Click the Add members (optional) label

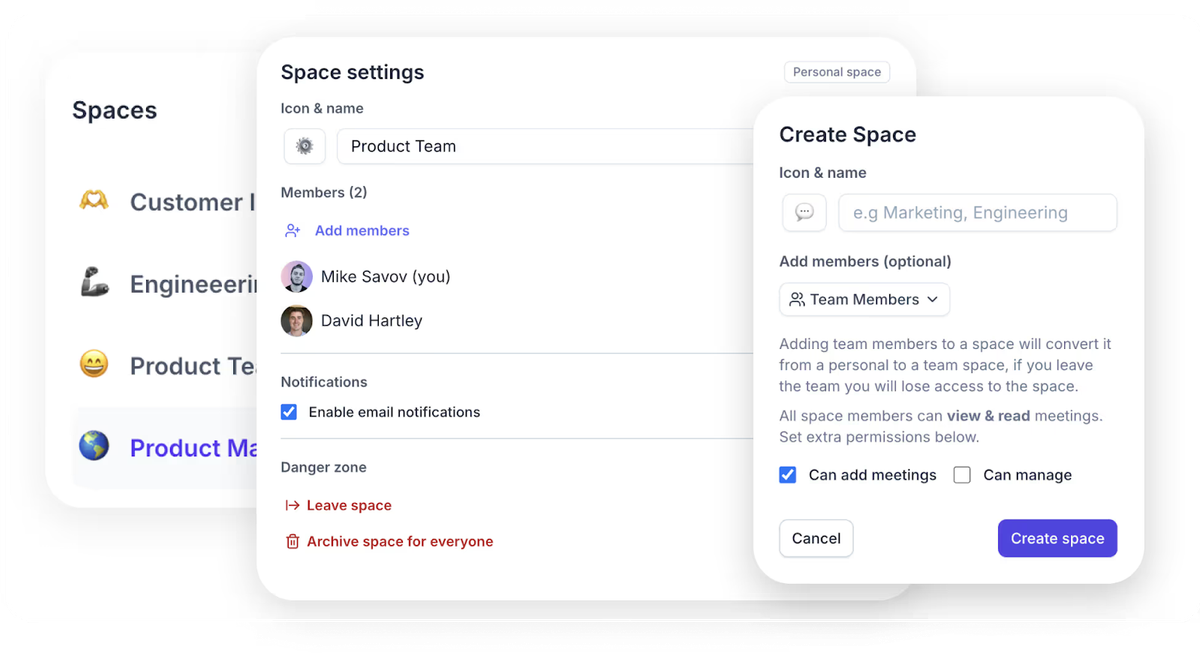(x=865, y=261)
